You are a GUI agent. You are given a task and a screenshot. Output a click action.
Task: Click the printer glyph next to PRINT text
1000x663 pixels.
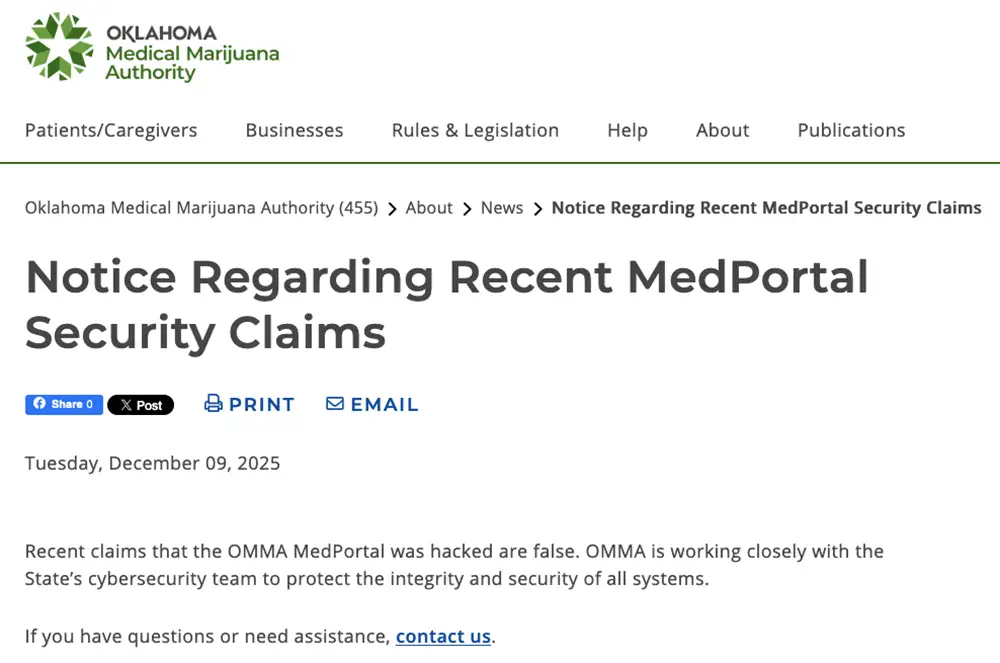coord(213,403)
